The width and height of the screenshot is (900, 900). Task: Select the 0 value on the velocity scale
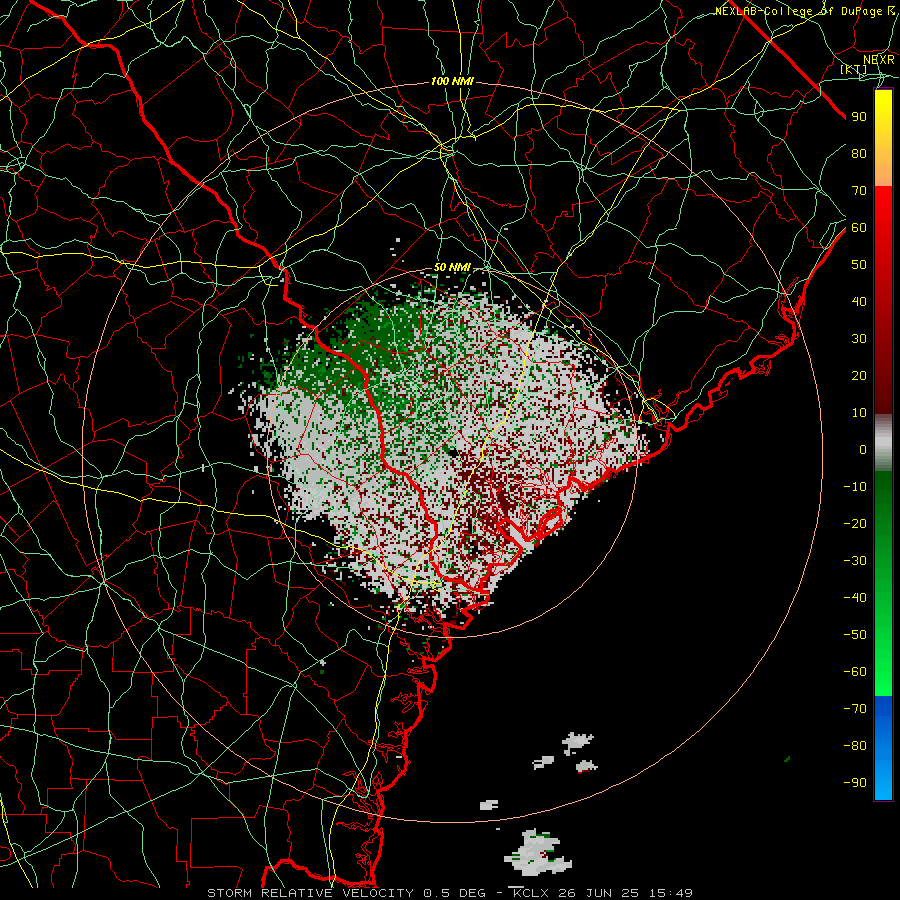(x=863, y=450)
